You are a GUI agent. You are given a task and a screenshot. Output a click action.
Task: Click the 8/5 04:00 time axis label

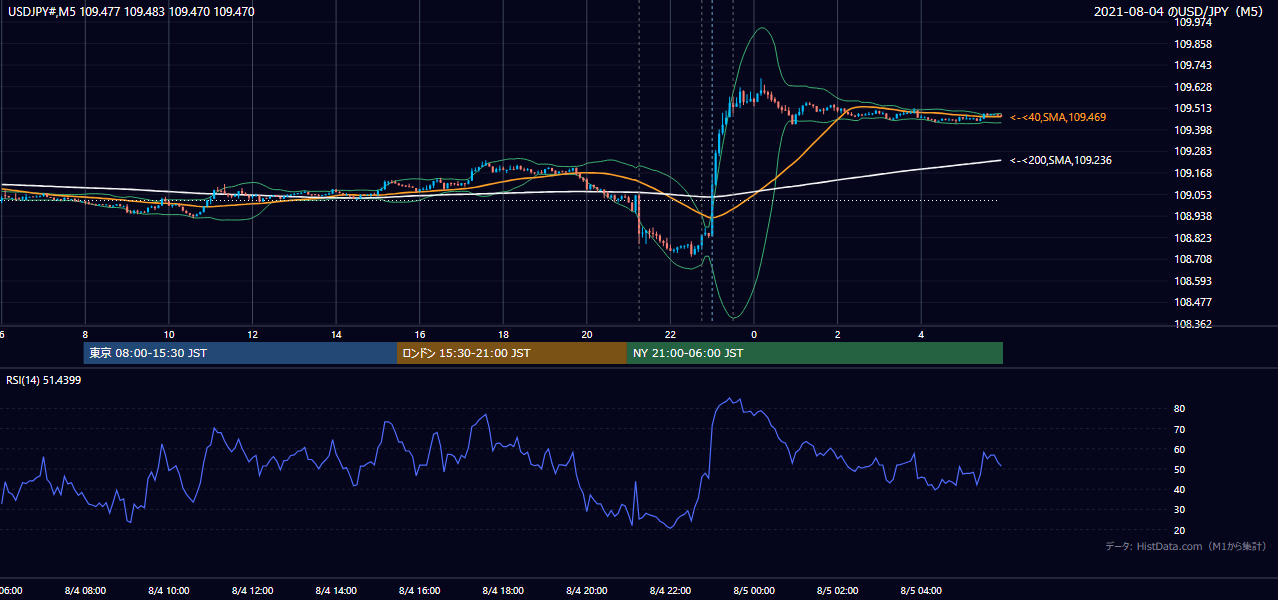point(922,590)
